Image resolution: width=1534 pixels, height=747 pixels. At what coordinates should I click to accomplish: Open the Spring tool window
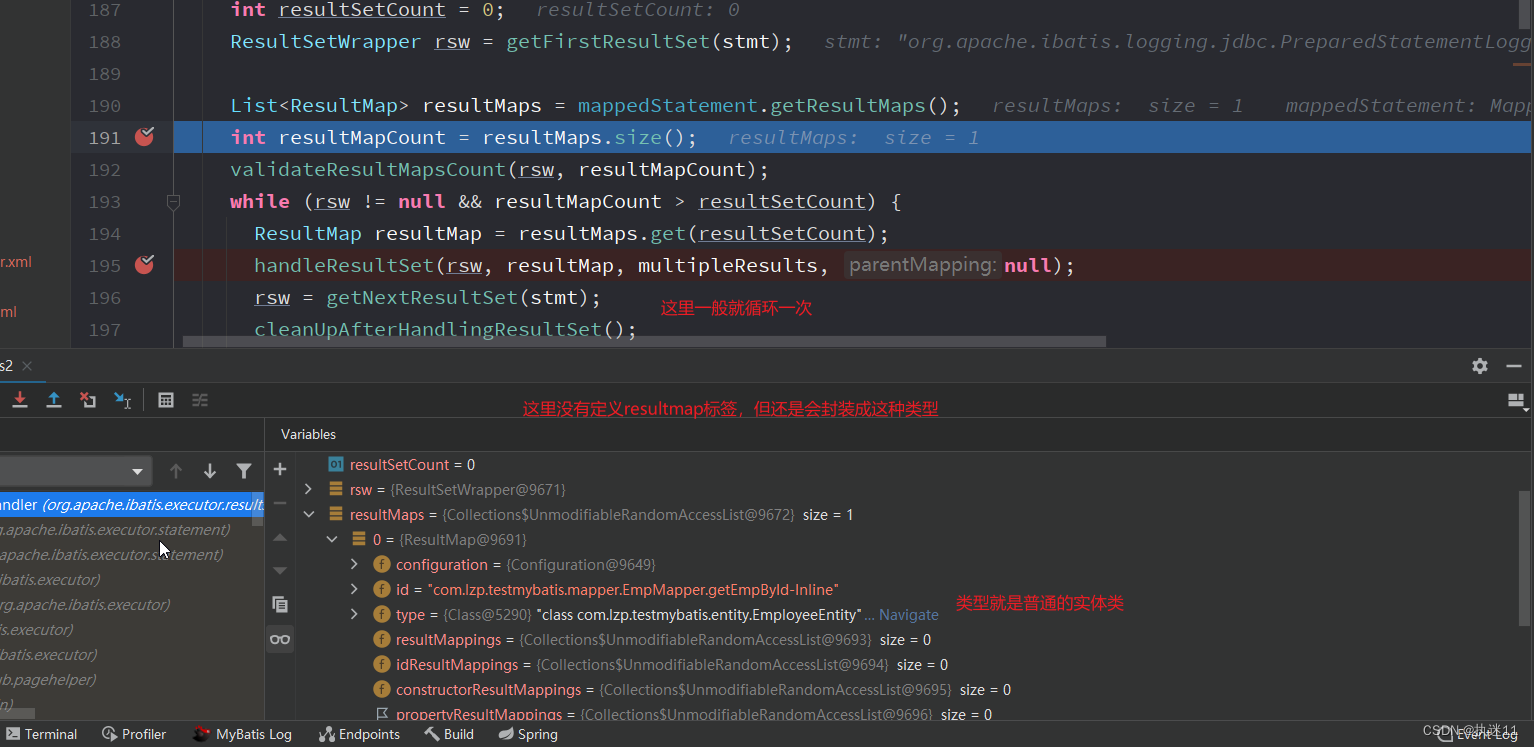pyautogui.click(x=528, y=734)
